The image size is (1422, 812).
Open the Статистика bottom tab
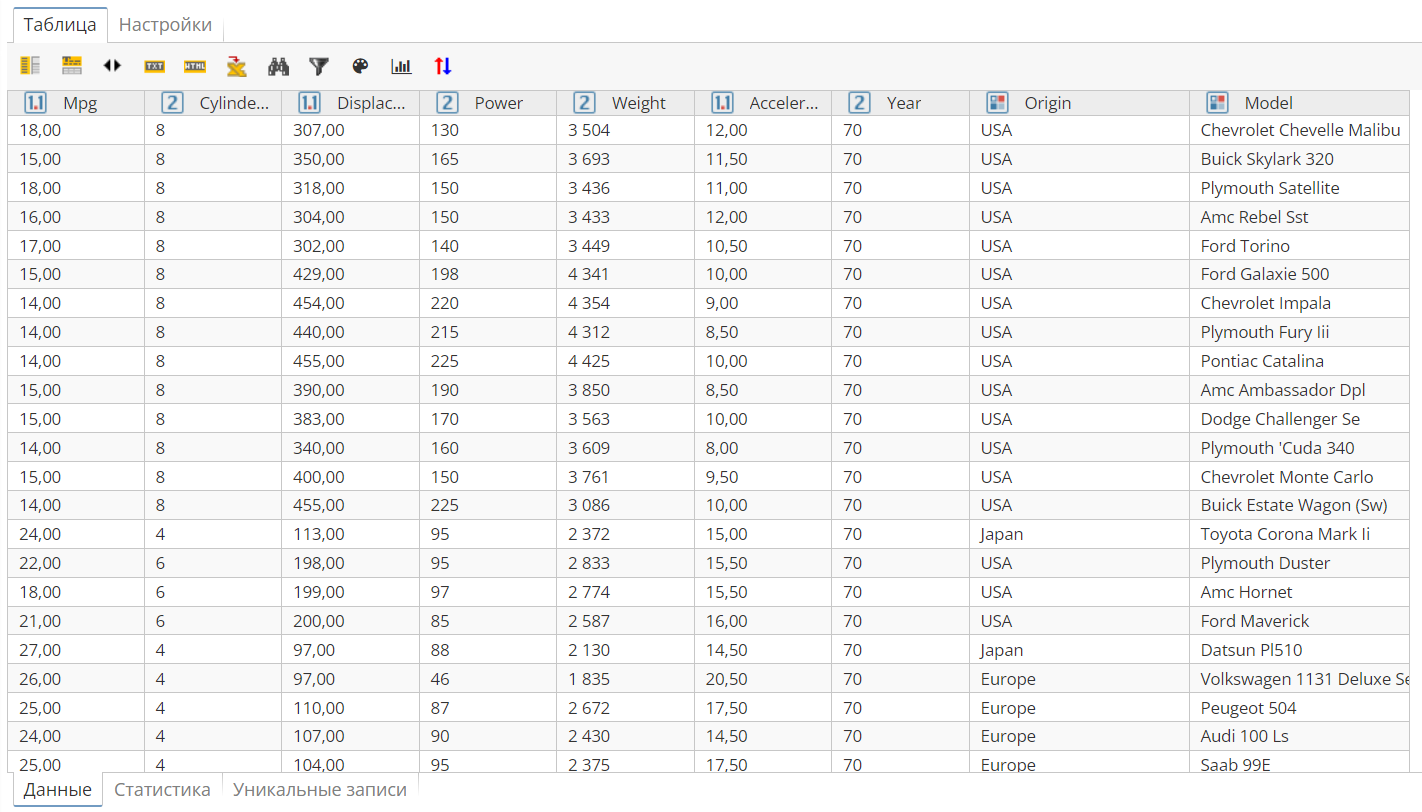(x=162, y=789)
